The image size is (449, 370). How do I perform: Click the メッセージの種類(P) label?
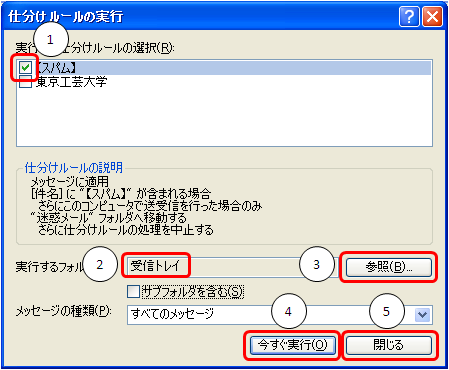pyautogui.click(x=64, y=311)
